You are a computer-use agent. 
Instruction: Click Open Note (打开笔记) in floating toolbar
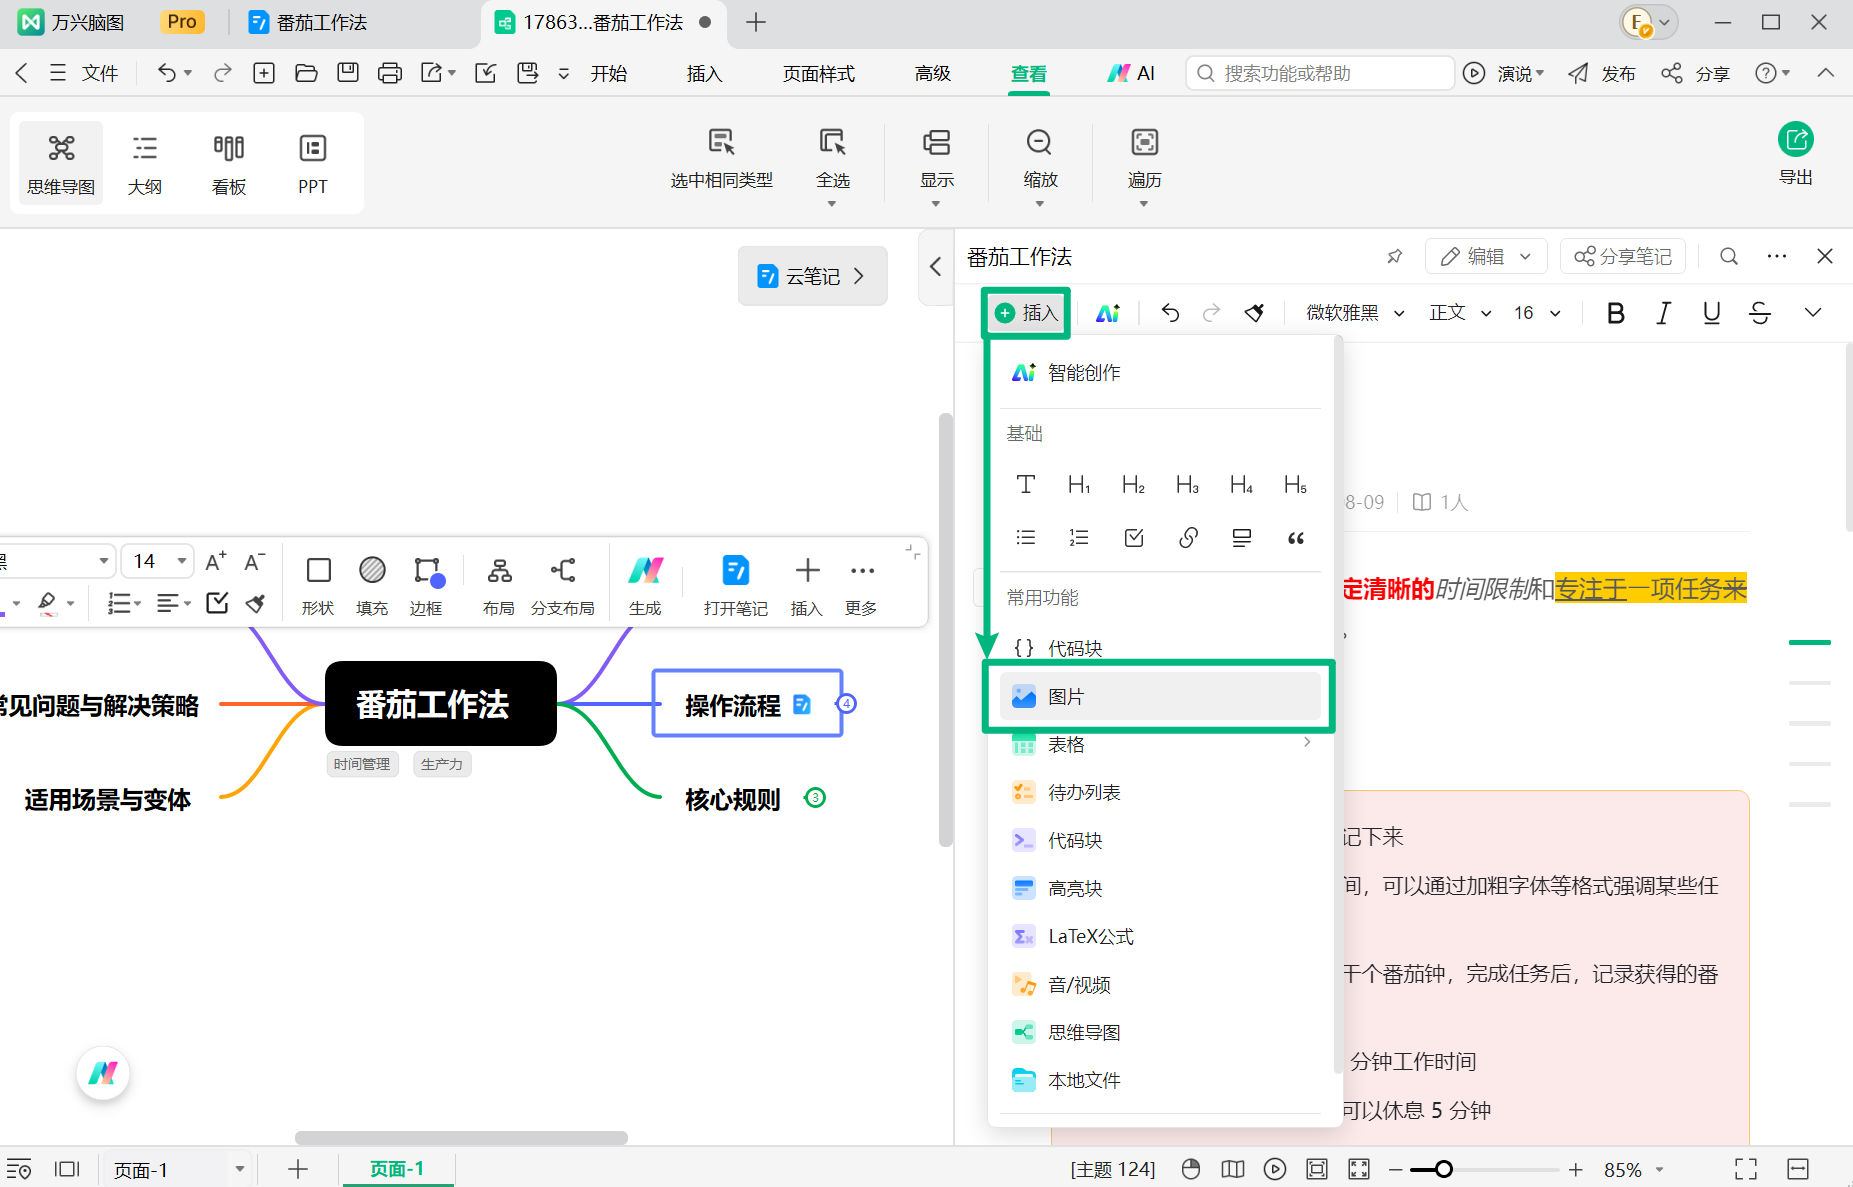click(x=735, y=584)
